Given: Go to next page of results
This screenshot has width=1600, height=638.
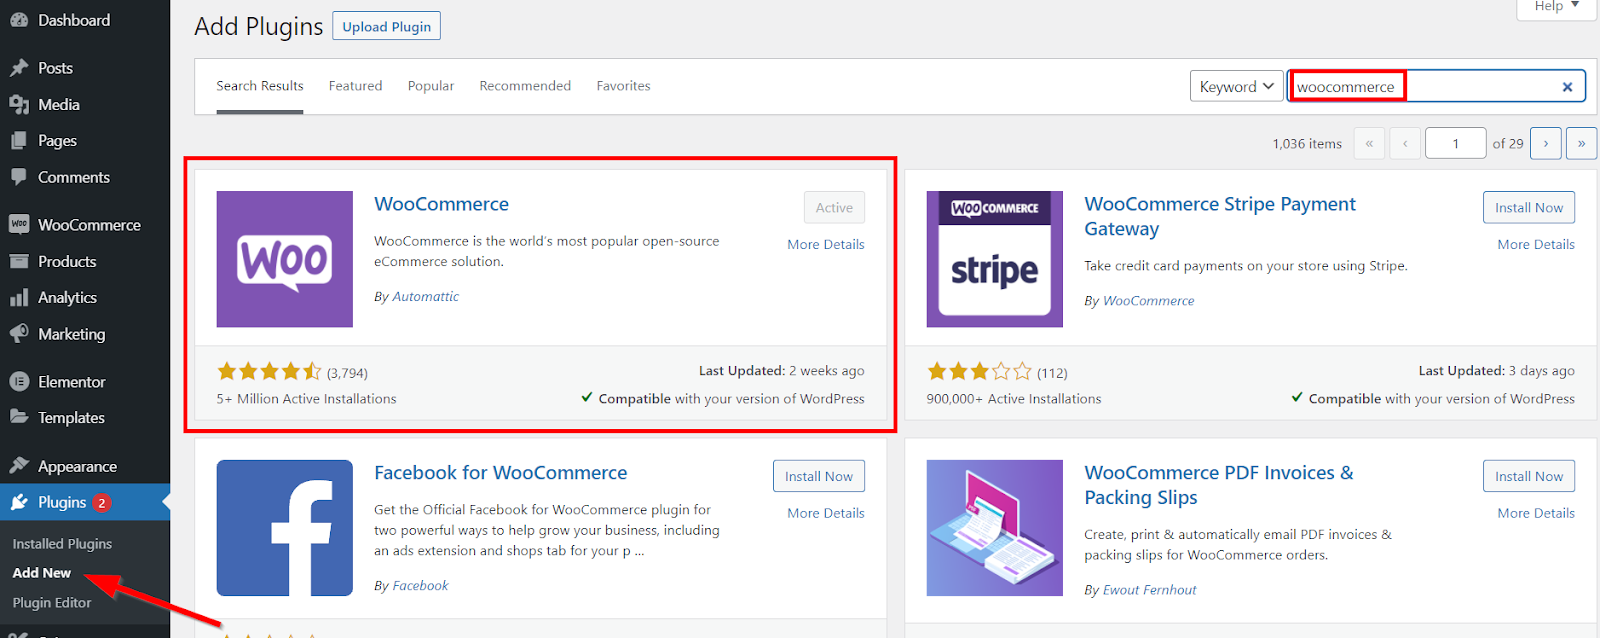Looking at the screenshot, I should click(1546, 143).
